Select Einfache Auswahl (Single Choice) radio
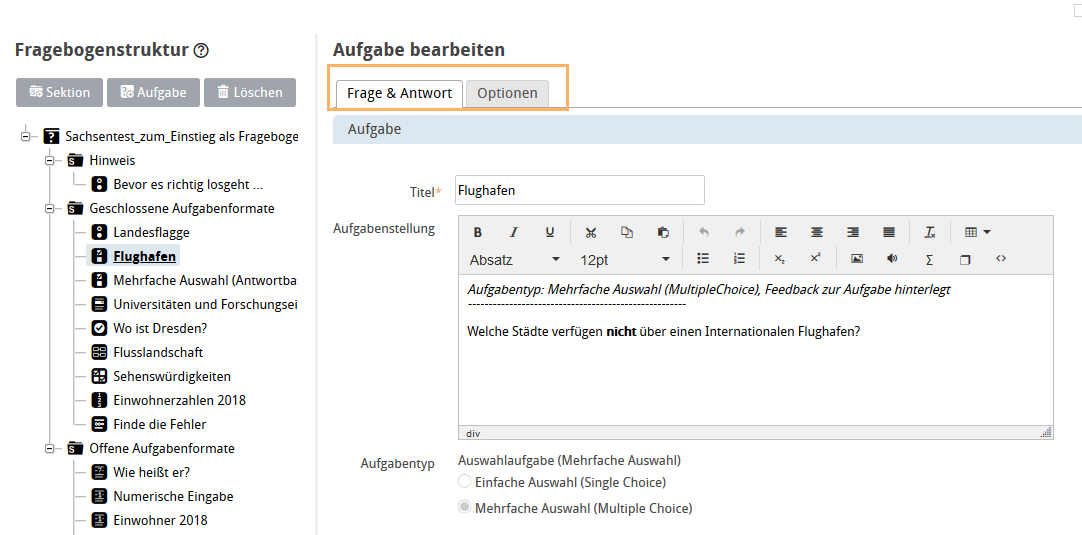This screenshot has width=1082, height=535. coord(465,482)
